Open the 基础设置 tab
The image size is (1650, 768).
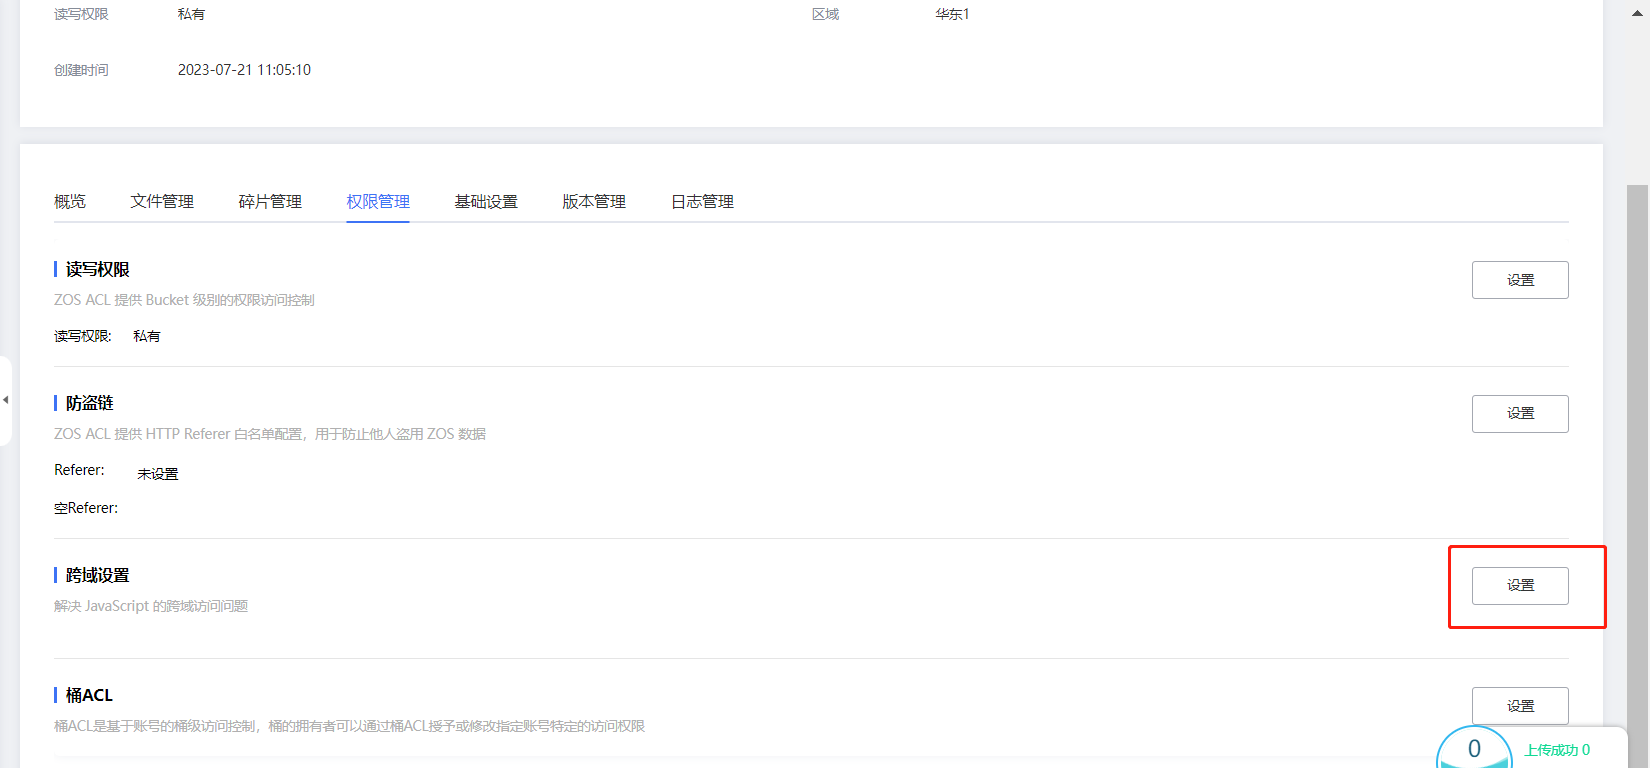point(486,202)
